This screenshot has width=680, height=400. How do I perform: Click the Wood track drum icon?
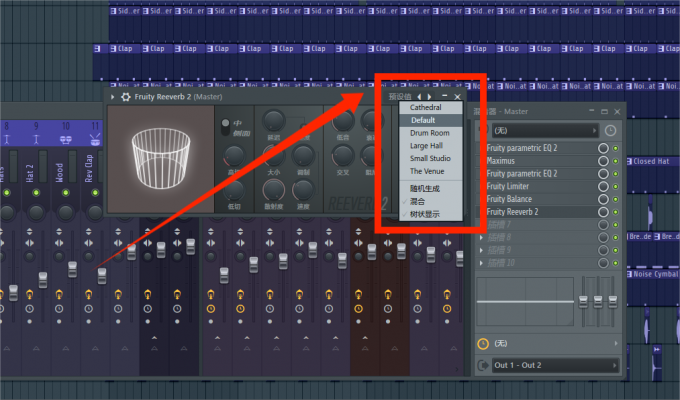(65, 139)
